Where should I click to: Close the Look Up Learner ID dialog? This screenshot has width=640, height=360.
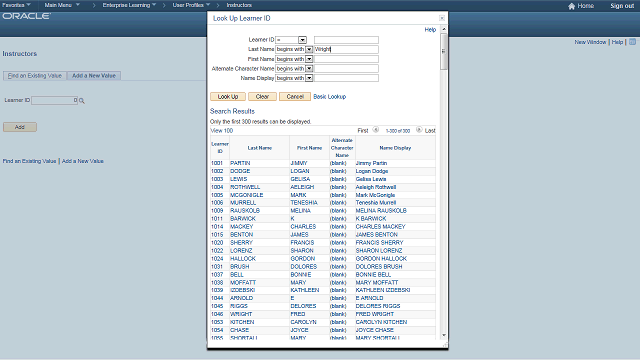[x=442, y=18]
